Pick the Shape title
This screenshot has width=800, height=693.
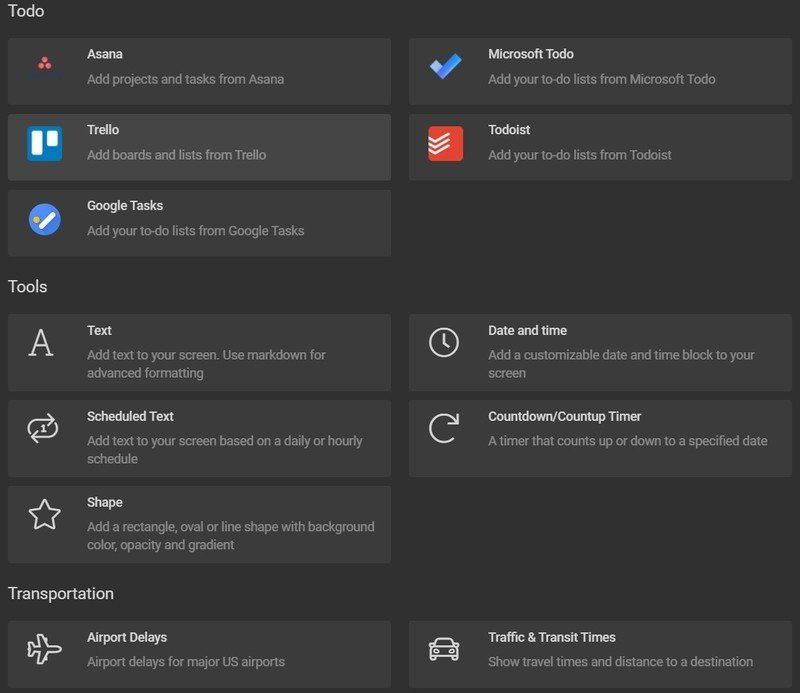[105, 503]
